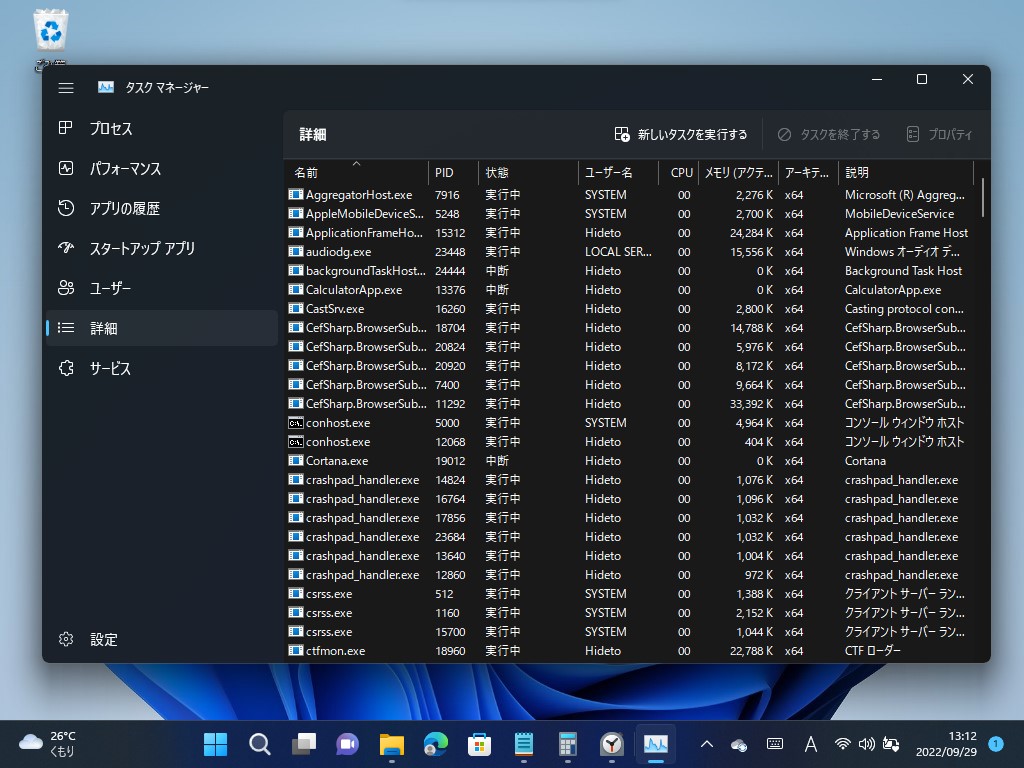Switch to パフォーマンス page
Screen dimensions: 1024x768
(x=161, y=168)
